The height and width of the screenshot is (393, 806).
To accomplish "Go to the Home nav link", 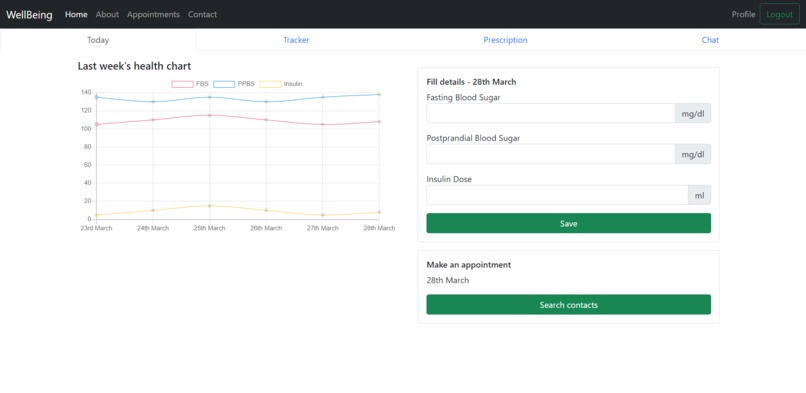I will coord(76,14).
